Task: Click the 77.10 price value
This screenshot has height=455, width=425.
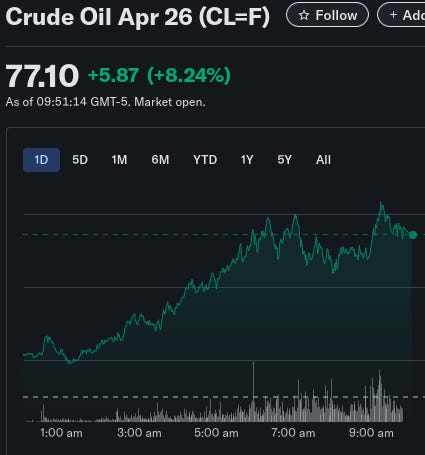Action: pos(42,76)
